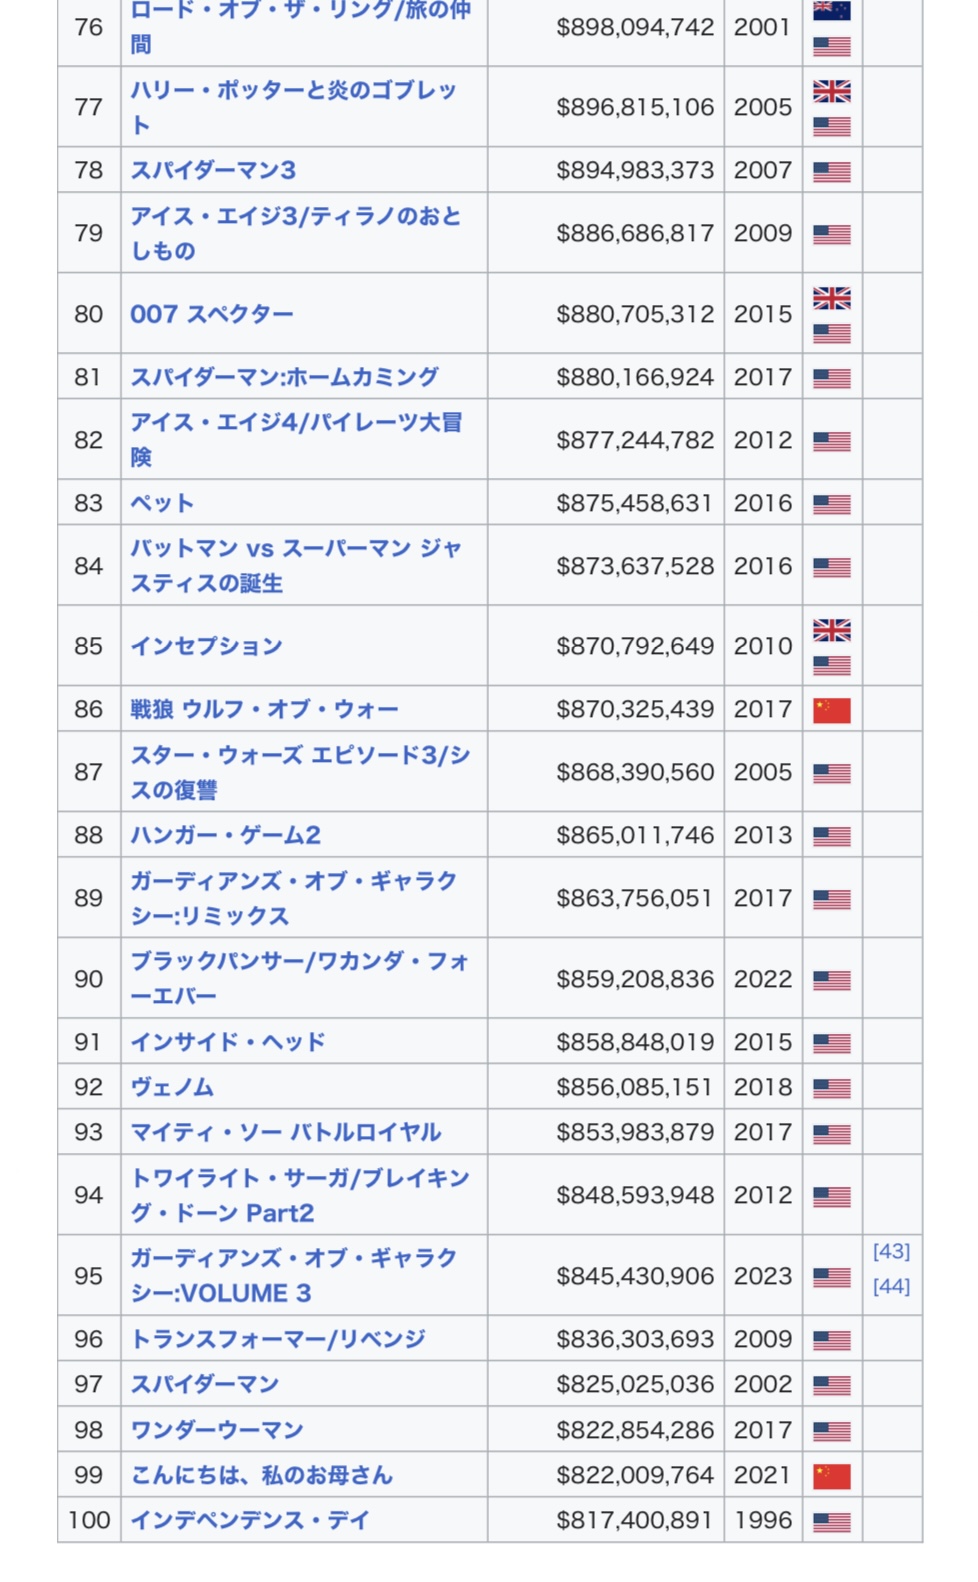Viewport: 978px width, 1582px height.
Task: Click citation reference [43]
Action: point(890,1251)
